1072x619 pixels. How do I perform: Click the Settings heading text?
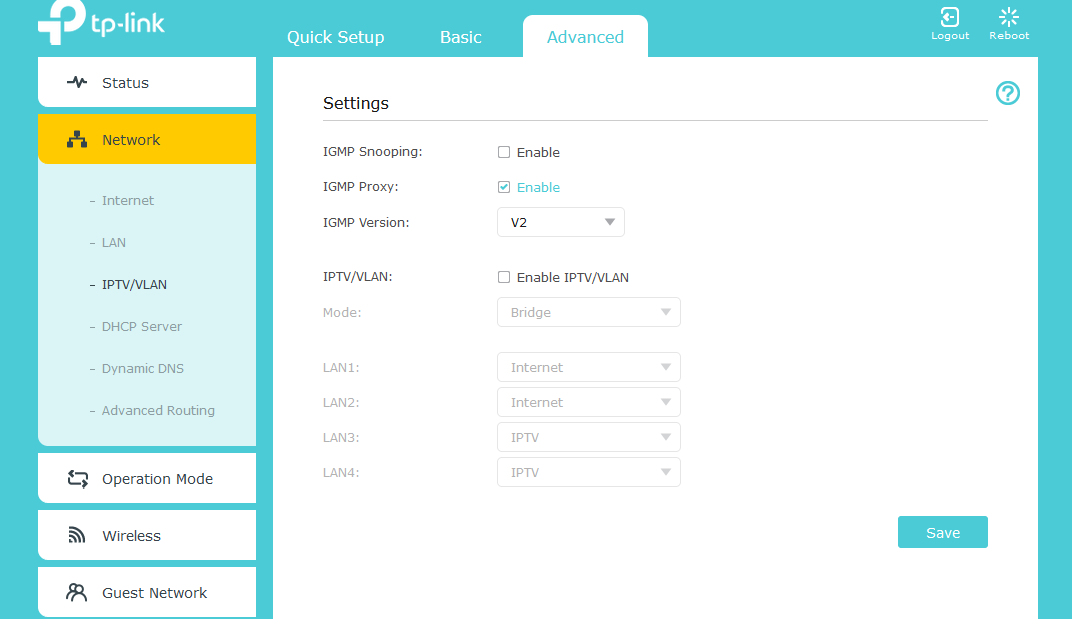[356, 103]
